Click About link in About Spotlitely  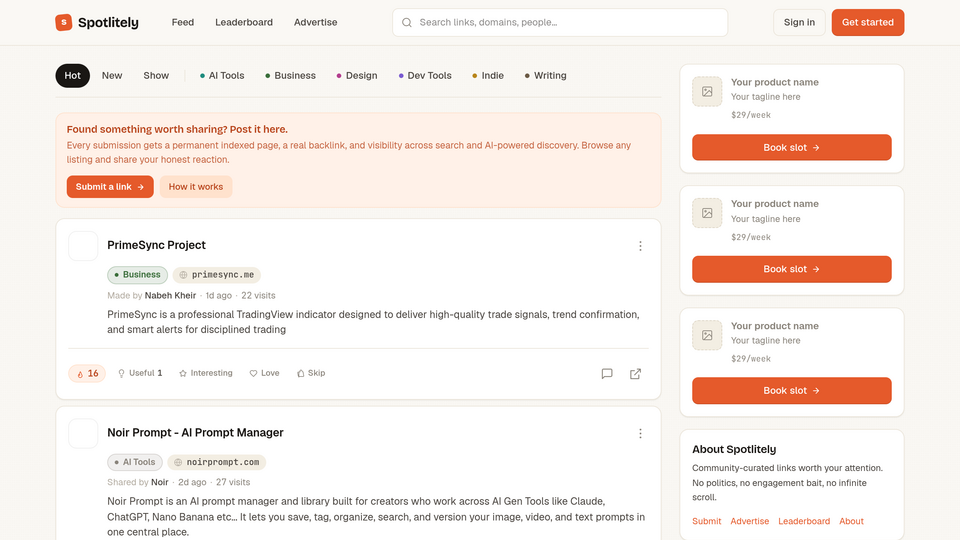851,521
